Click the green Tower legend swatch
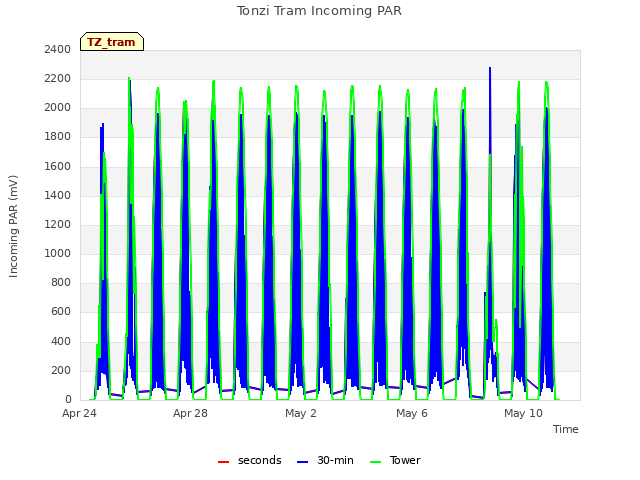This screenshot has width=640, height=480. pyautogui.click(x=375, y=462)
